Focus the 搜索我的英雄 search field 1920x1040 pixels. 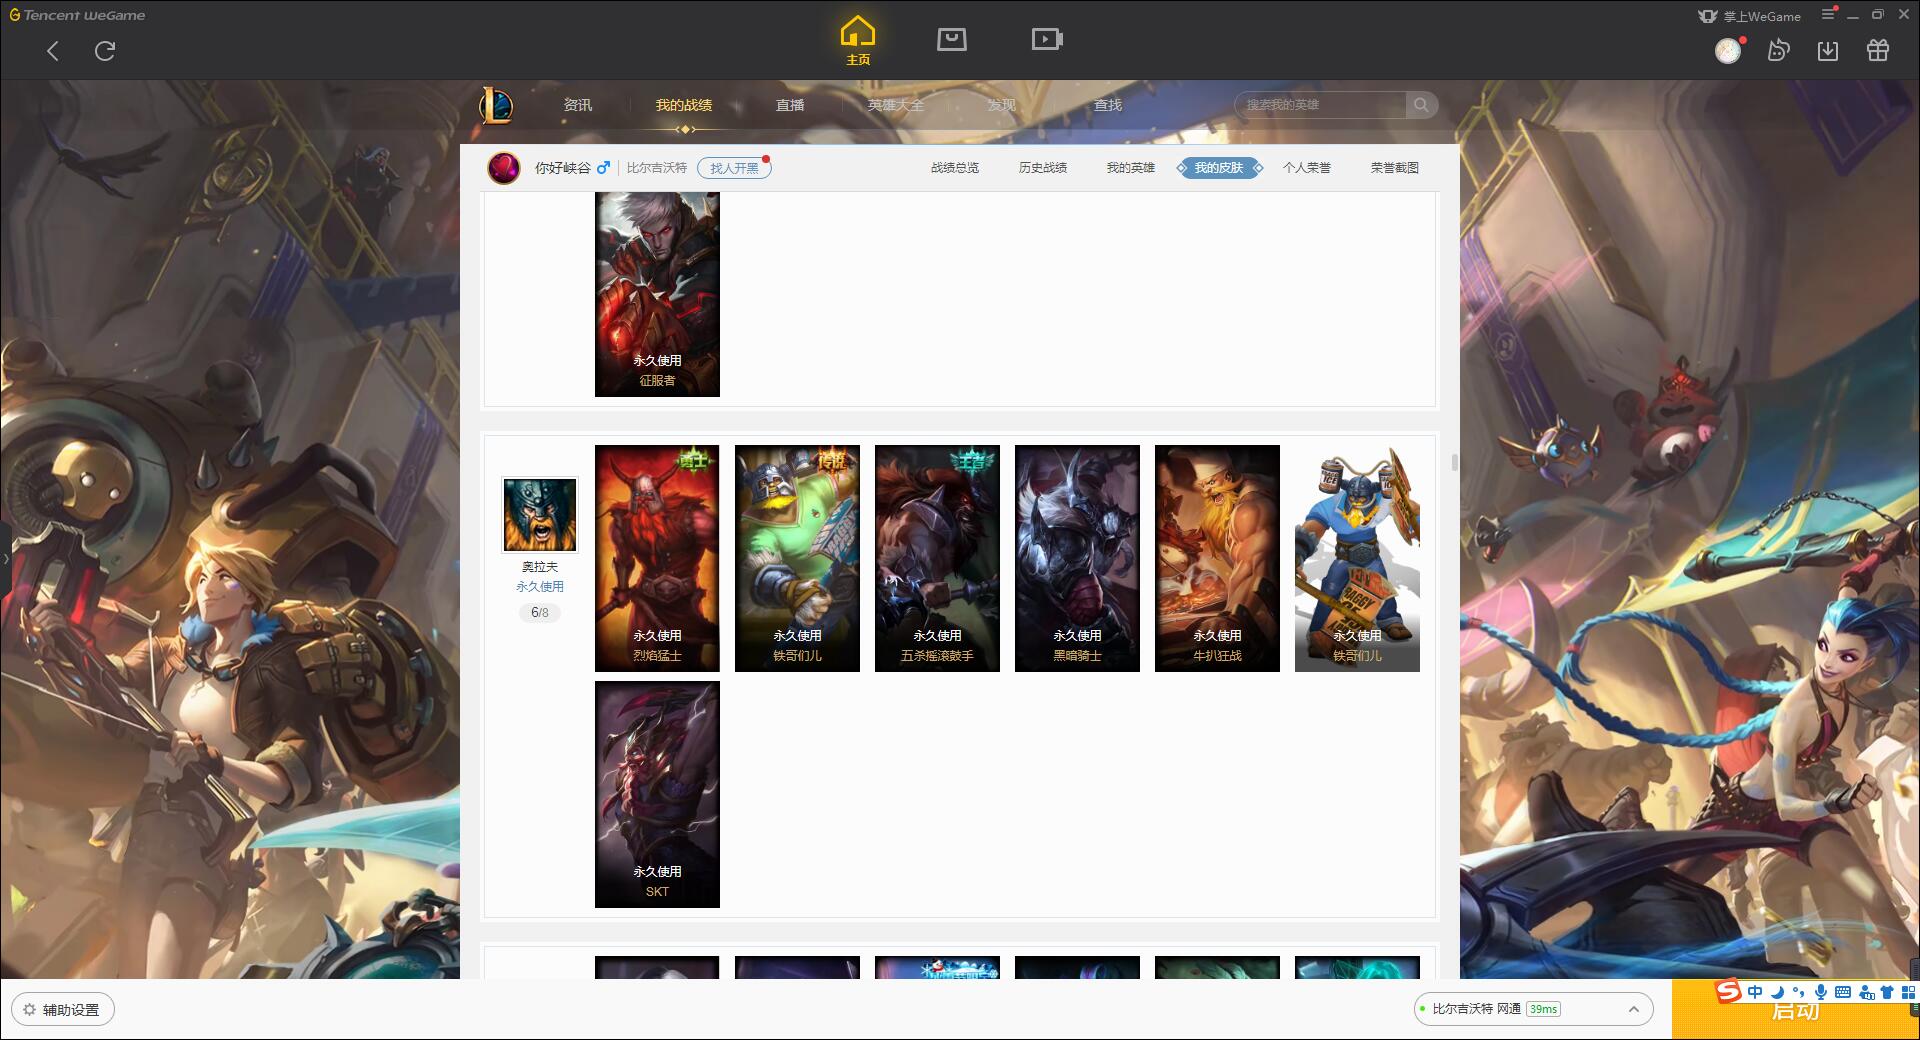pyautogui.click(x=1322, y=105)
